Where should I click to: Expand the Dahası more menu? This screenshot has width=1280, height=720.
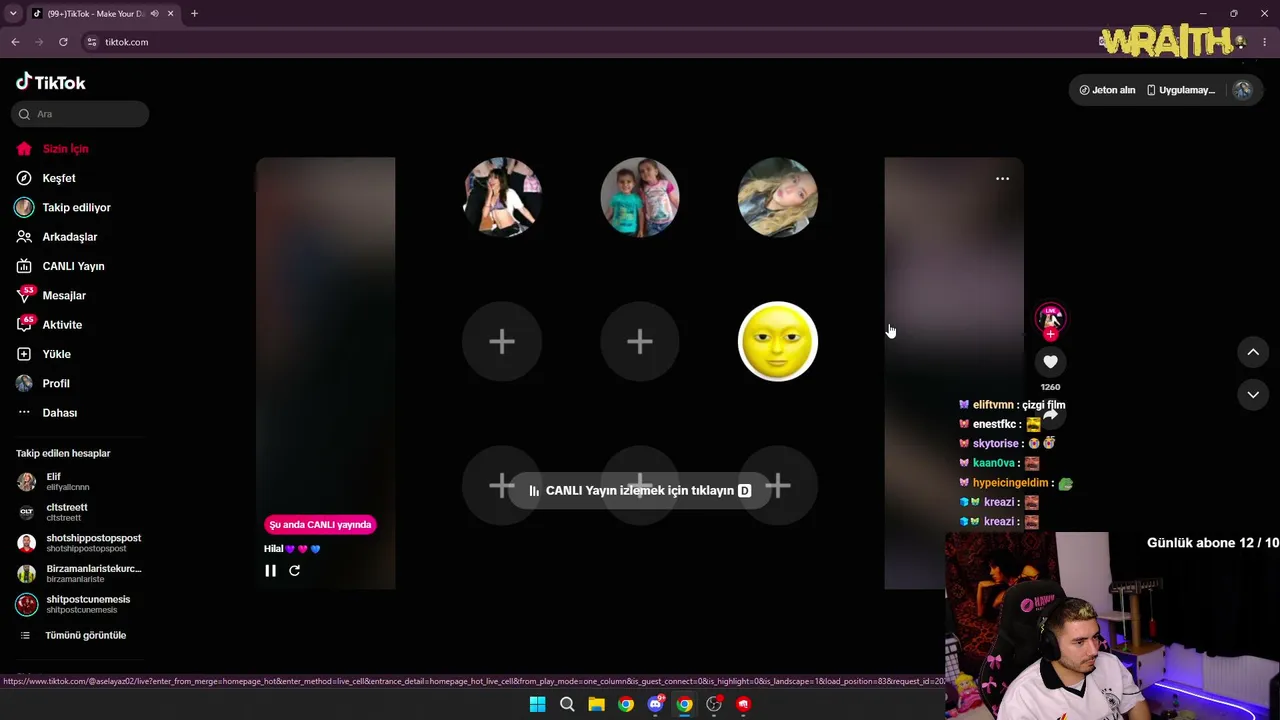pos(59,413)
